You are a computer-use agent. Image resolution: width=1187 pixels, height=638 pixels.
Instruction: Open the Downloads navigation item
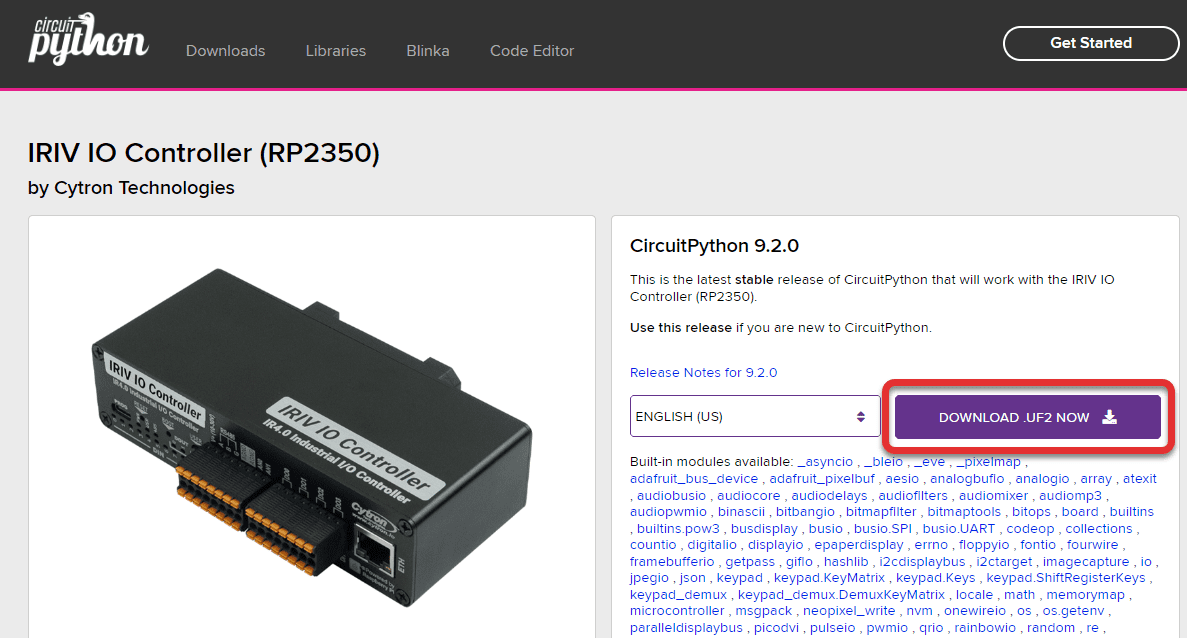(225, 50)
